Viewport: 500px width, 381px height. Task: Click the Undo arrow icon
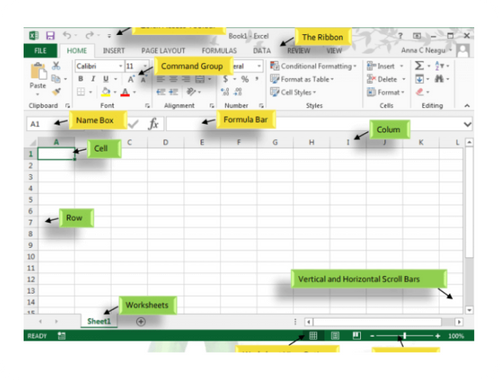coord(67,35)
